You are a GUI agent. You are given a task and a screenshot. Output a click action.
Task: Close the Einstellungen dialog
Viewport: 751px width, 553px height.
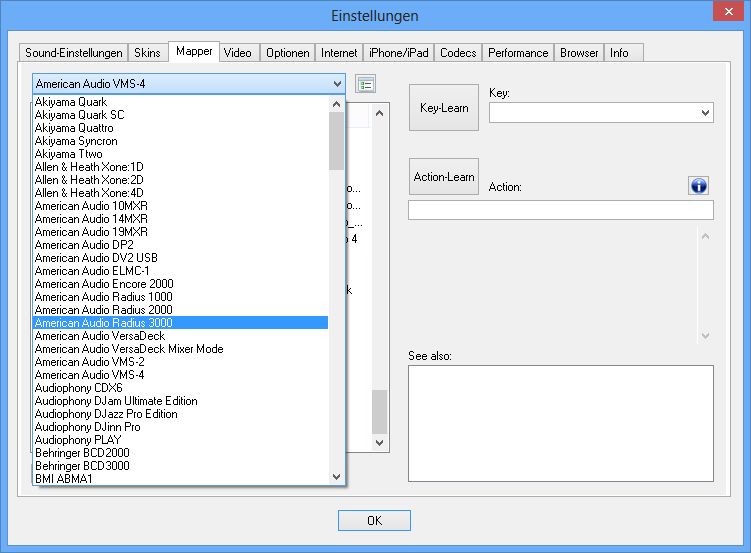click(x=728, y=11)
